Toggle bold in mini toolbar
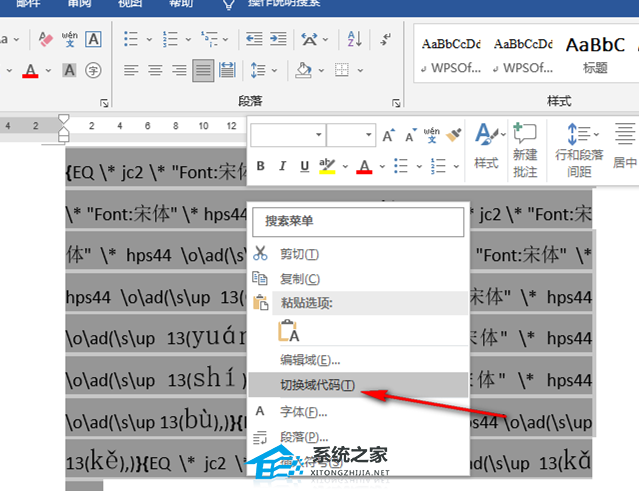639x491 pixels. 260,166
